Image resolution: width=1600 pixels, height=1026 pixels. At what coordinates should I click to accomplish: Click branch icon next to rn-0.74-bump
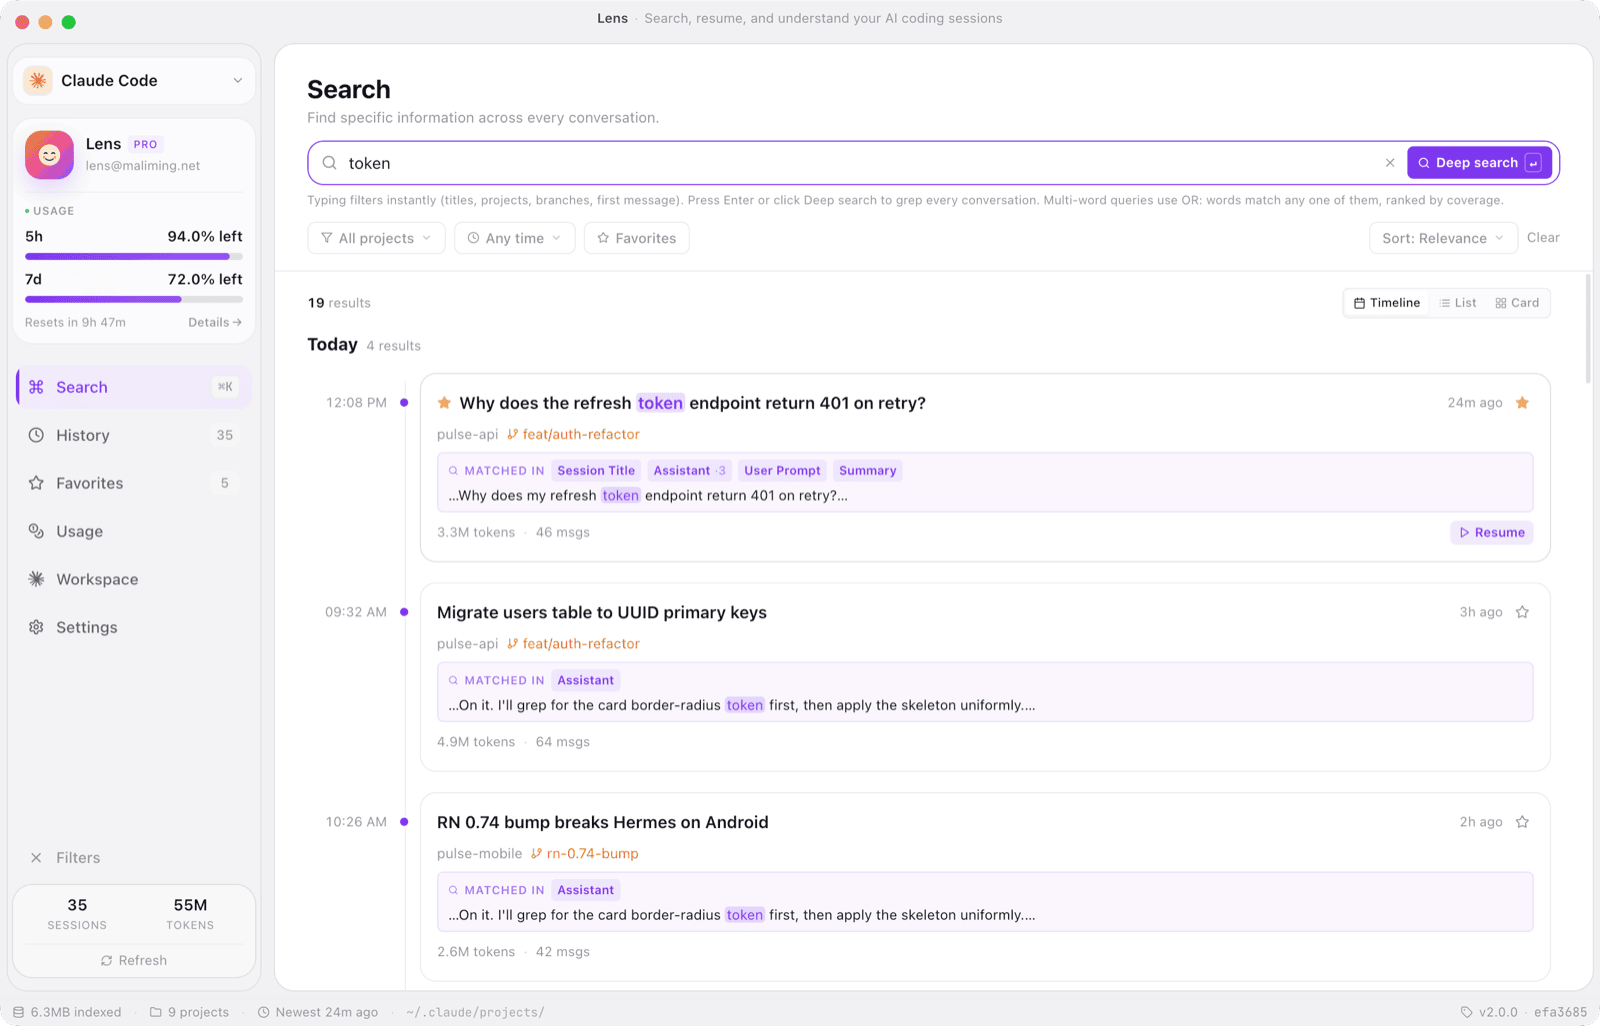[x=537, y=854]
